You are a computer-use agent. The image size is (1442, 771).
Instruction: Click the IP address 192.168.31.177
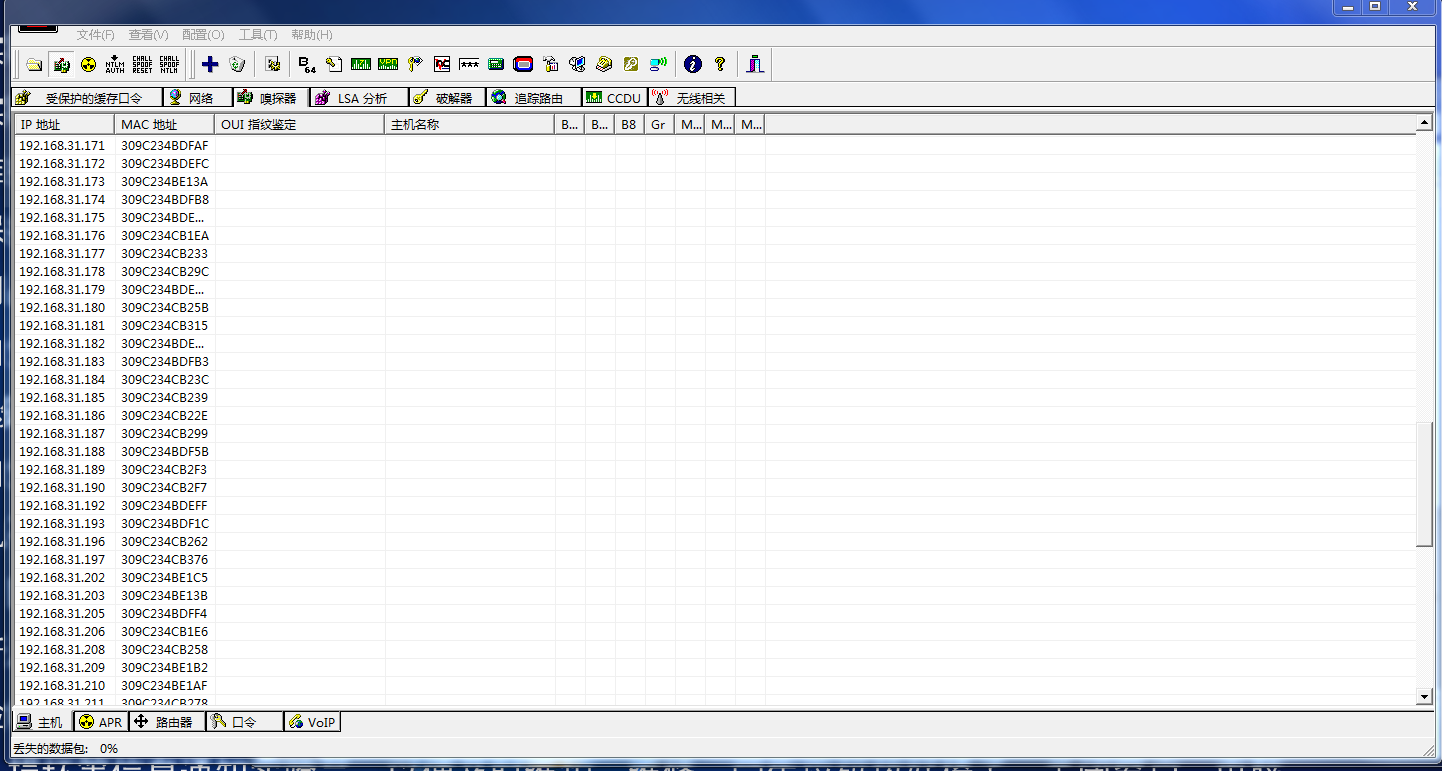pos(62,254)
